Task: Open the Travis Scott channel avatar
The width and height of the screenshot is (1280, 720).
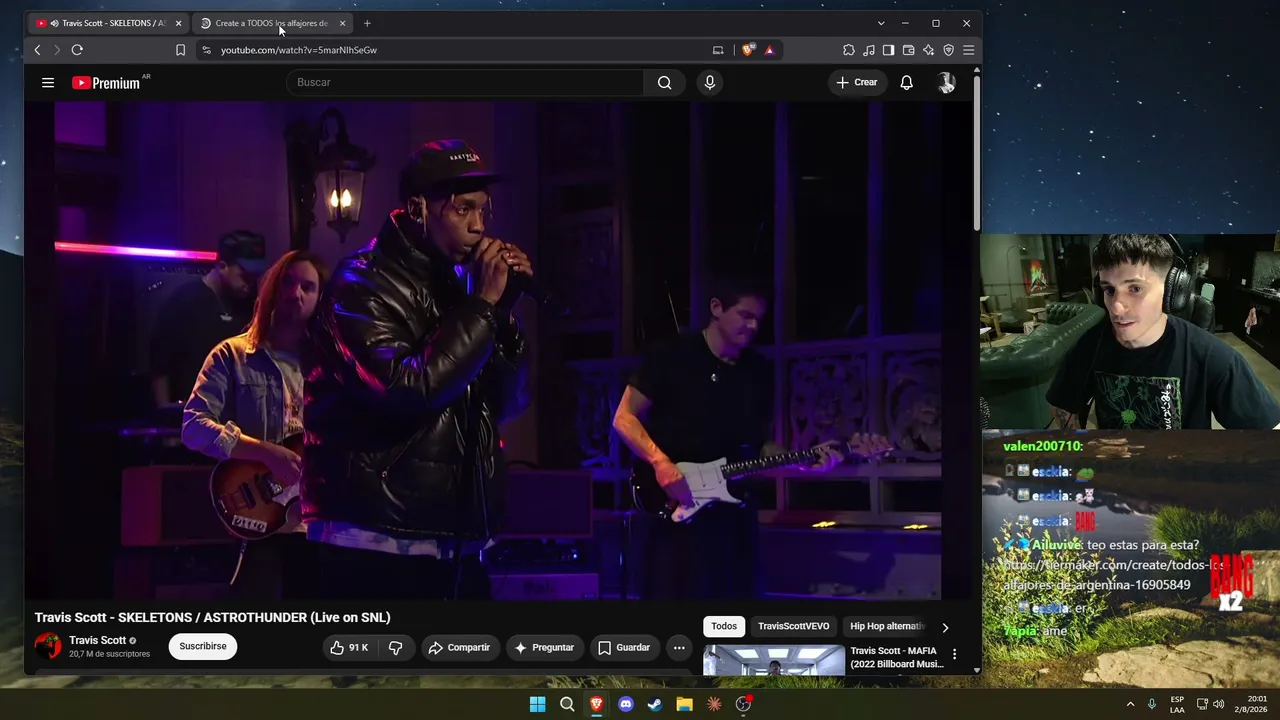Action: point(48,646)
